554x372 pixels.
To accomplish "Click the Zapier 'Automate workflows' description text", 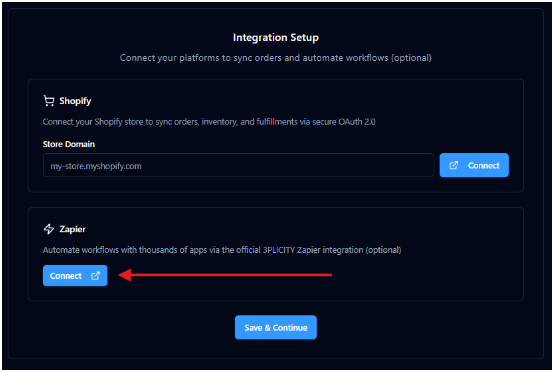I will pyautogui.click(x=222, y=250).
